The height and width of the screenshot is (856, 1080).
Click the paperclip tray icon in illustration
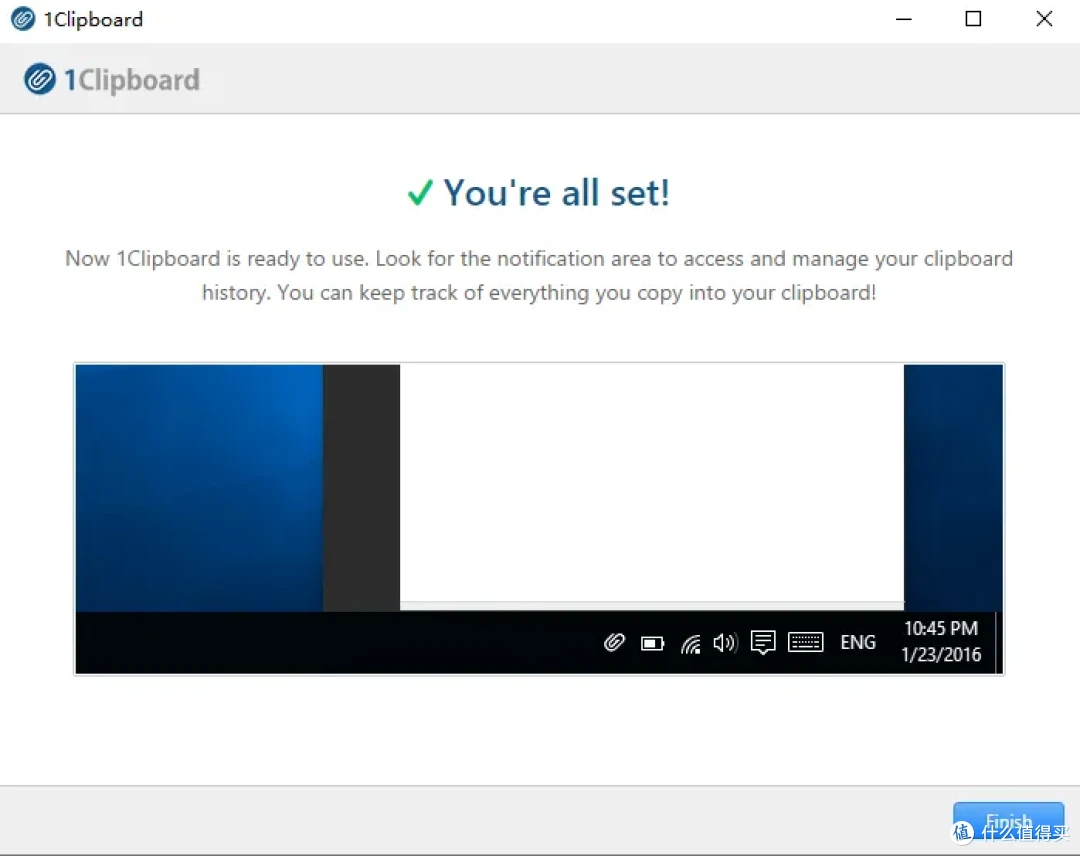[614, 643]
